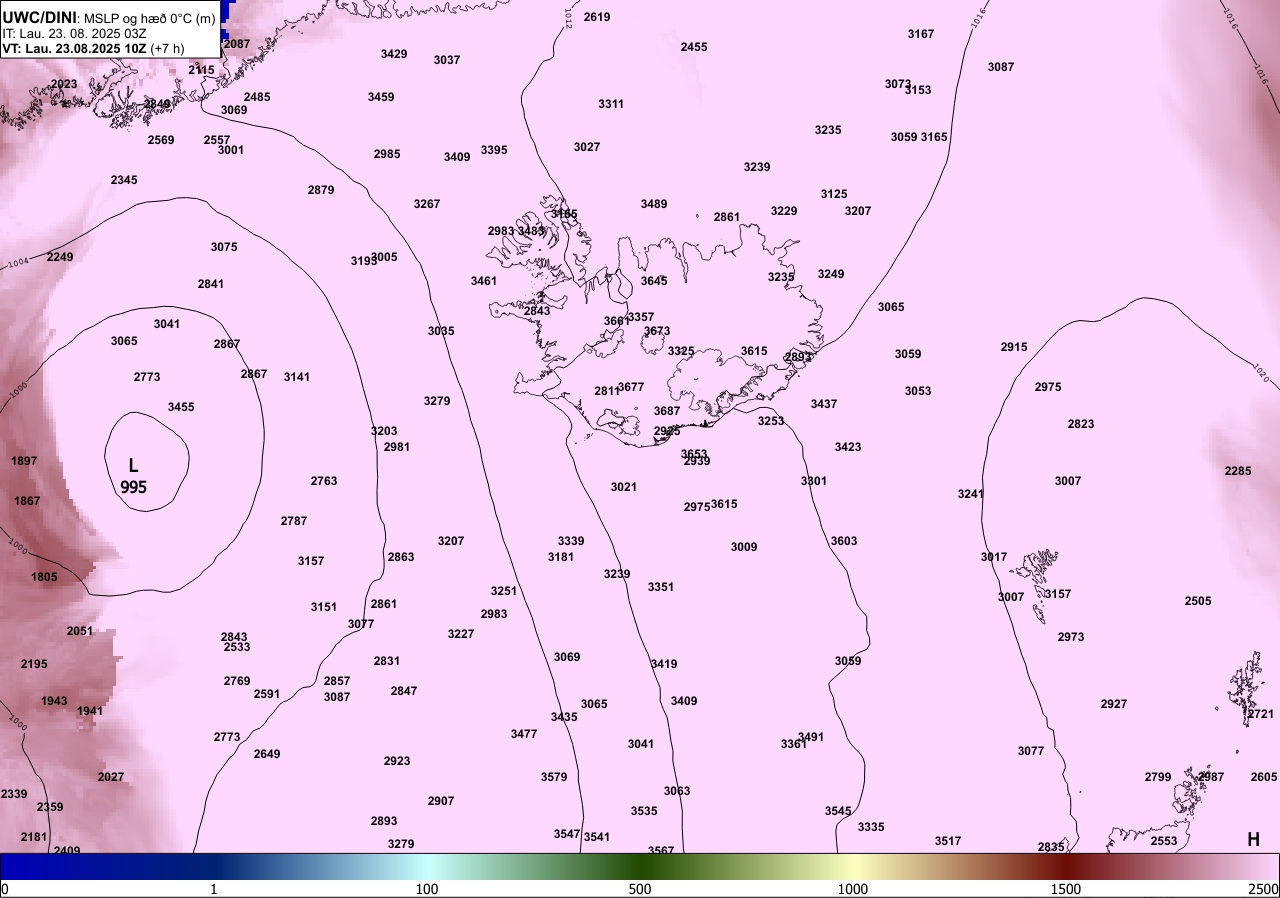The width and height of the screenshot is (1280, 898).
Task: Click the height value 3087
Action: click(x=1001, y=67)
